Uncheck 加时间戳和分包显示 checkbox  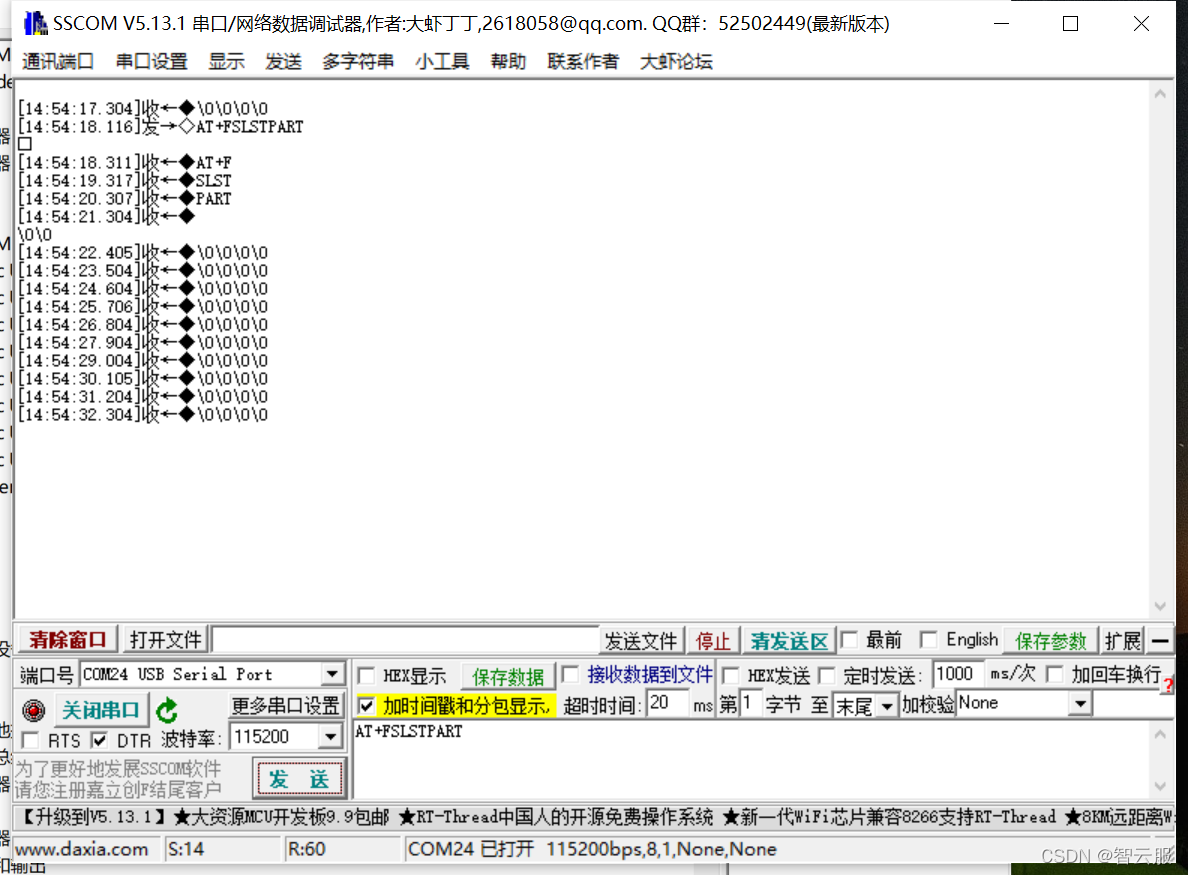(366, 706)
